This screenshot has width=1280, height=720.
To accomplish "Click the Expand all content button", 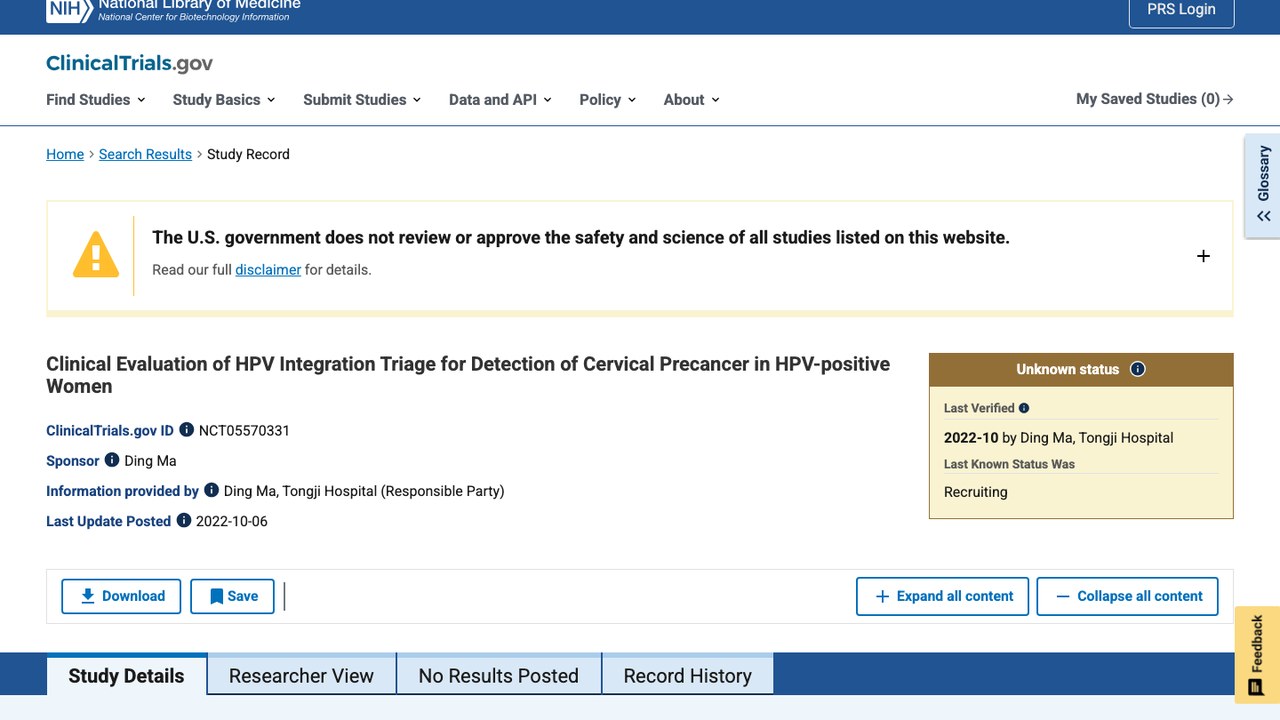I will pyautogui.click(x=943, y=596).
